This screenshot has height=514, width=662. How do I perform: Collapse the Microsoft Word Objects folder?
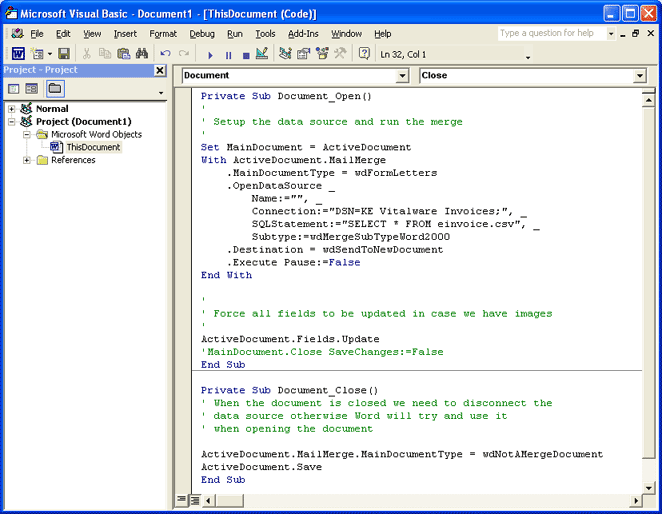coord(27,134)
